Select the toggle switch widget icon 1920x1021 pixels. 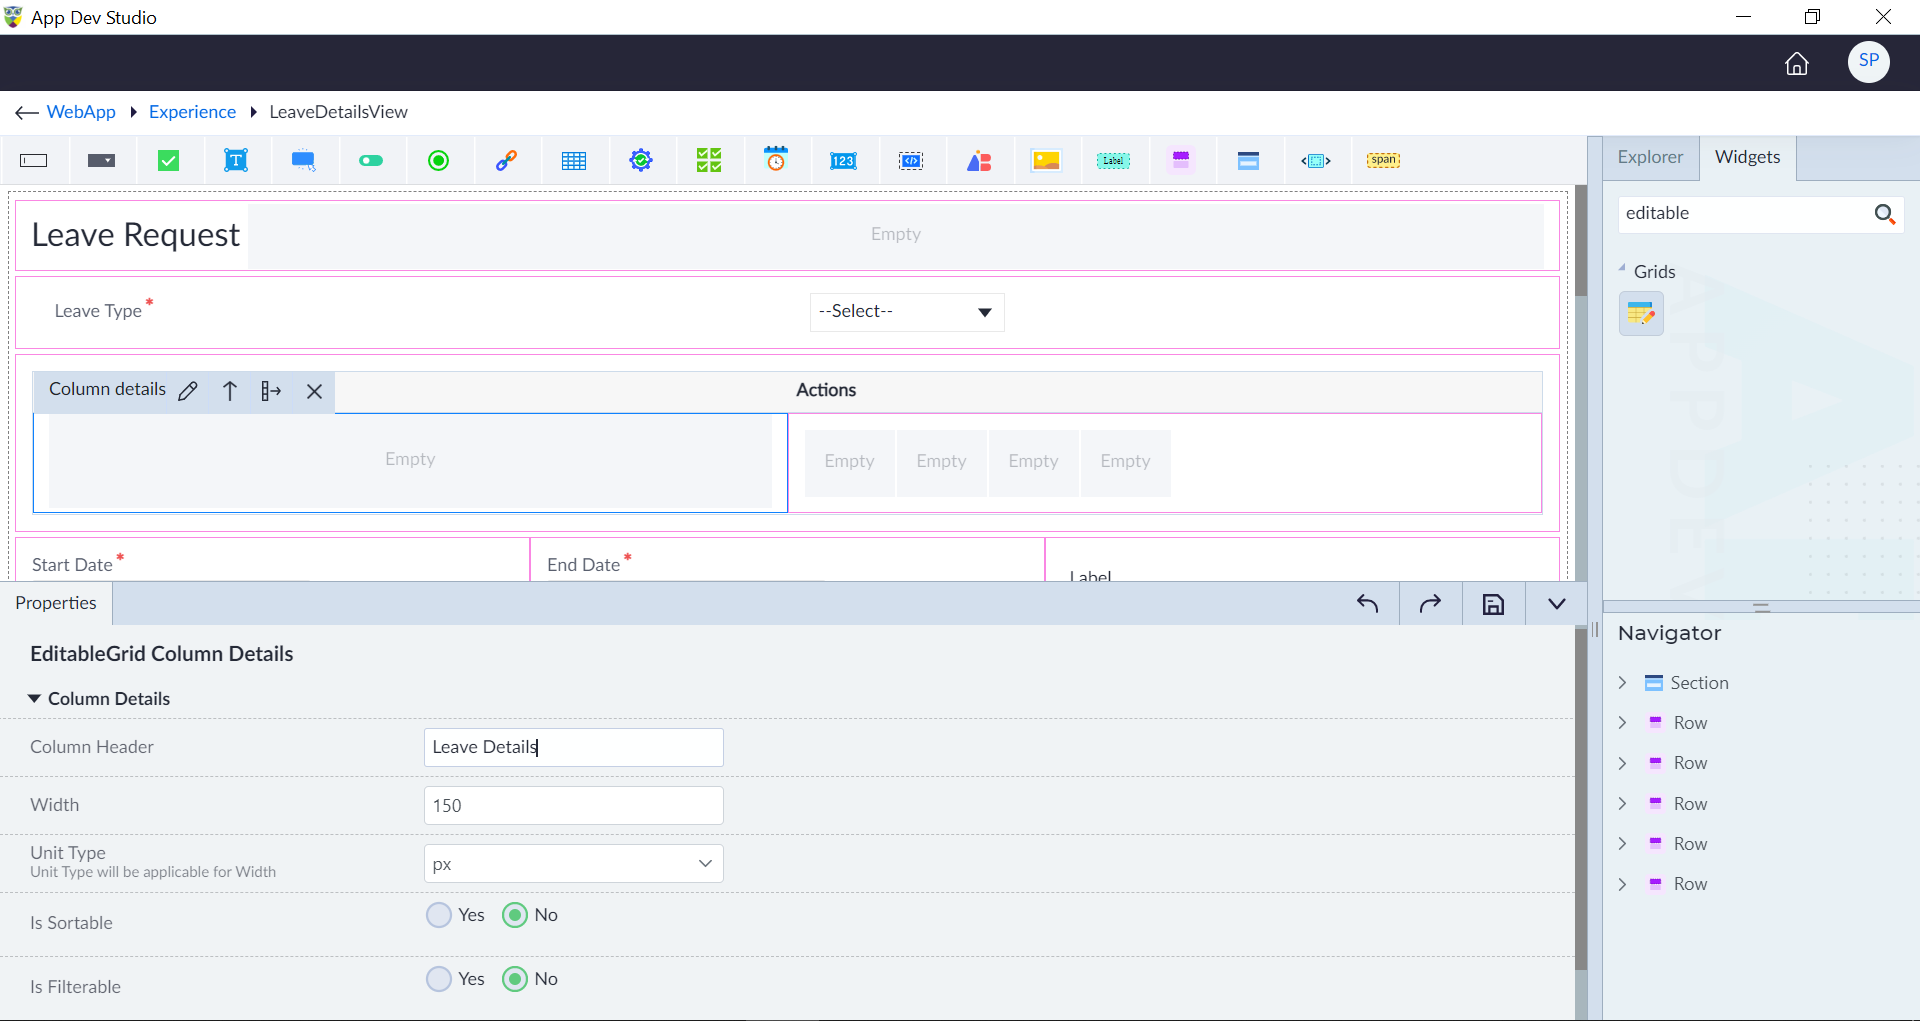371,161
